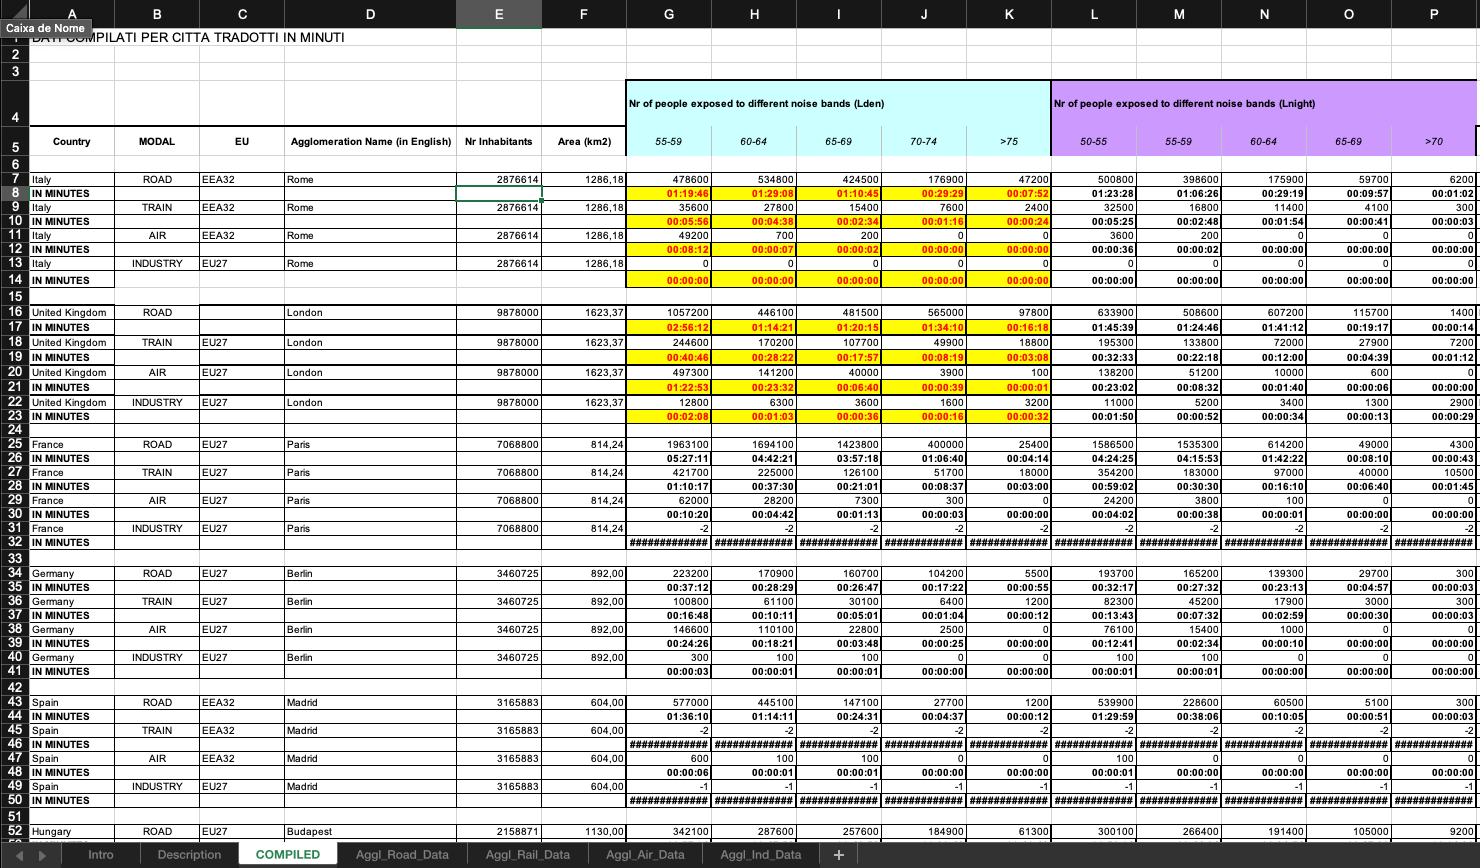Select the cell with value 478600
1480x868 pixels.
coord(669,179)
